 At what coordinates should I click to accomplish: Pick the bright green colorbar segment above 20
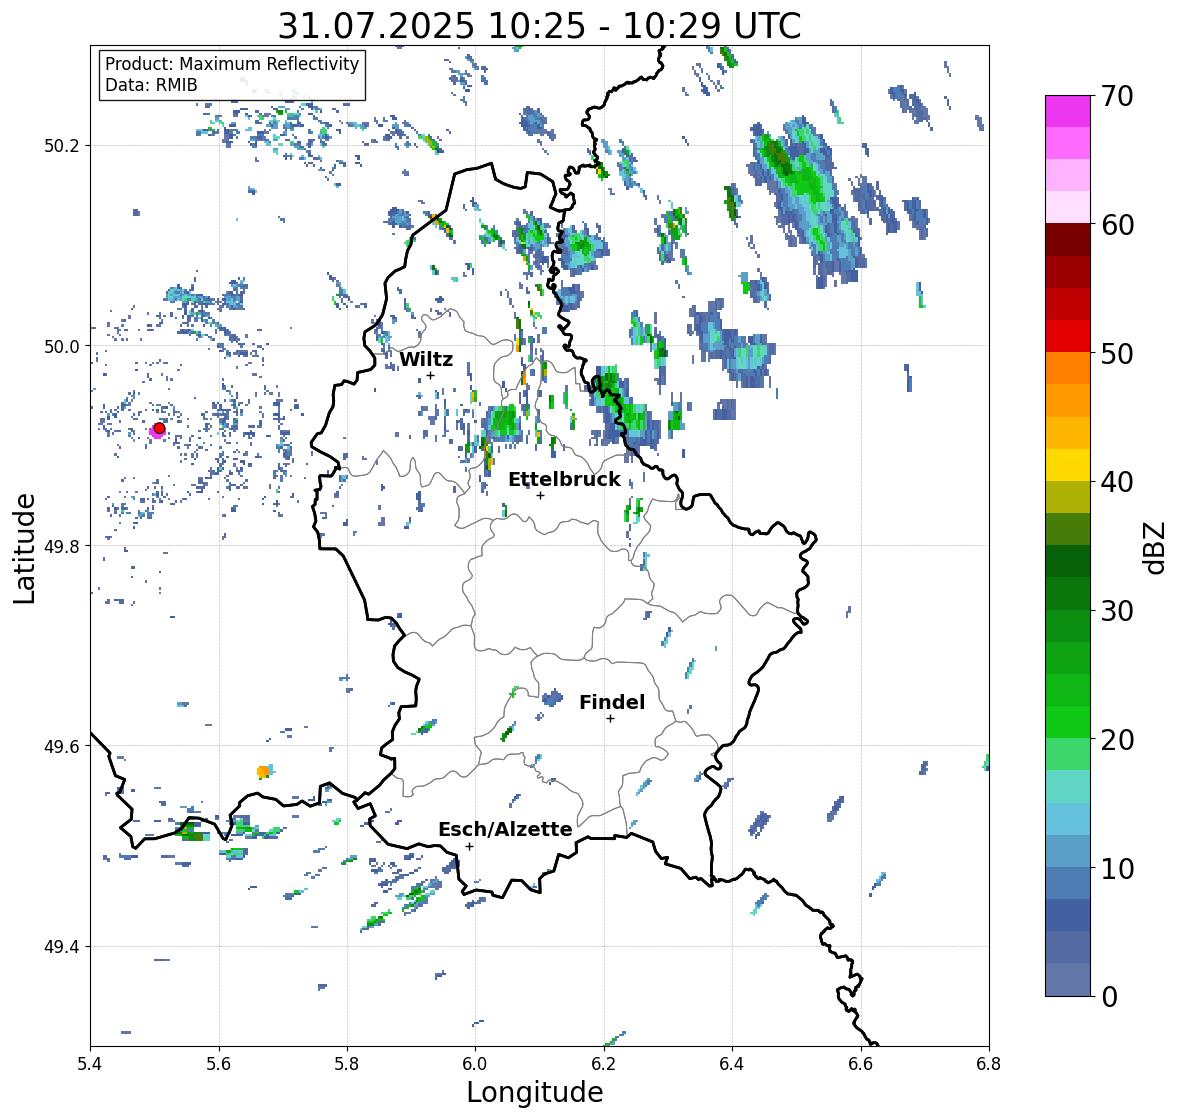pos(1068,722)
